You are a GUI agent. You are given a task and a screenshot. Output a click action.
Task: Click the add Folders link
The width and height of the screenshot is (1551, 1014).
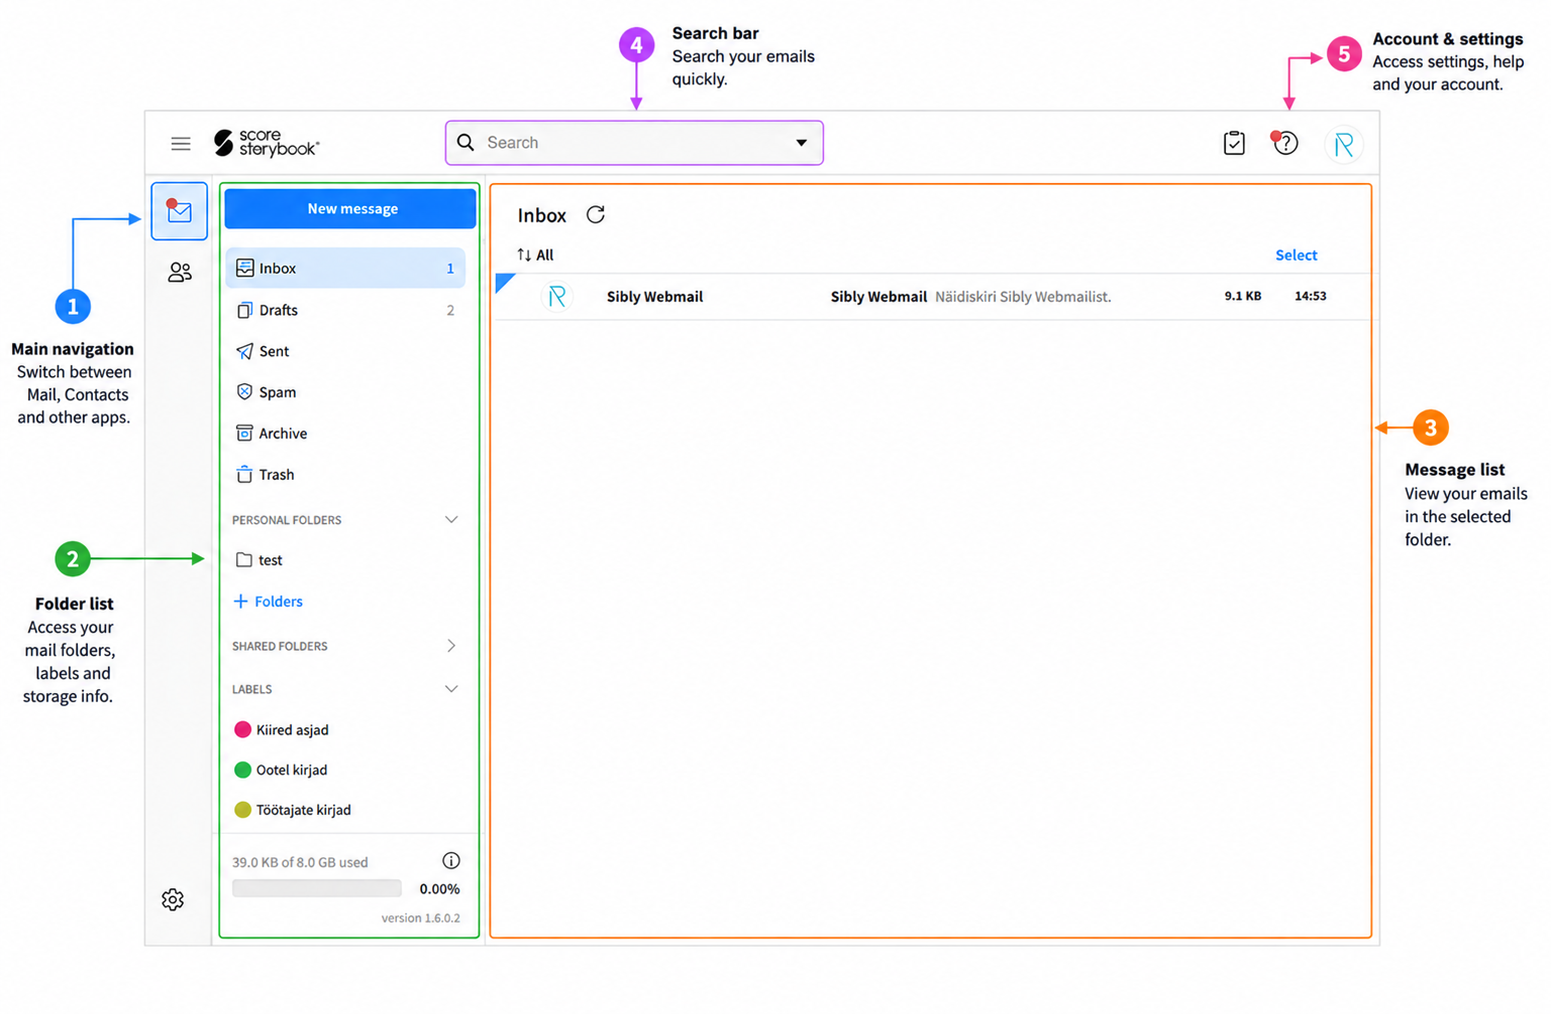point(268,601)
